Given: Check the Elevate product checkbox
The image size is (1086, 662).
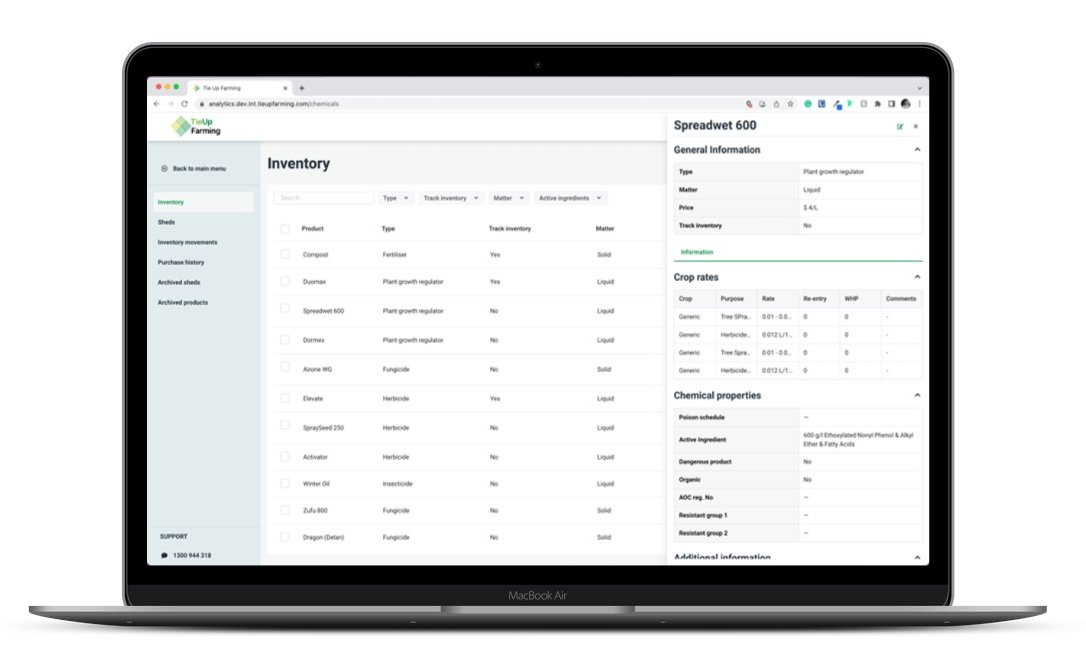Looking at the screenshot, I should click(285, 398).
